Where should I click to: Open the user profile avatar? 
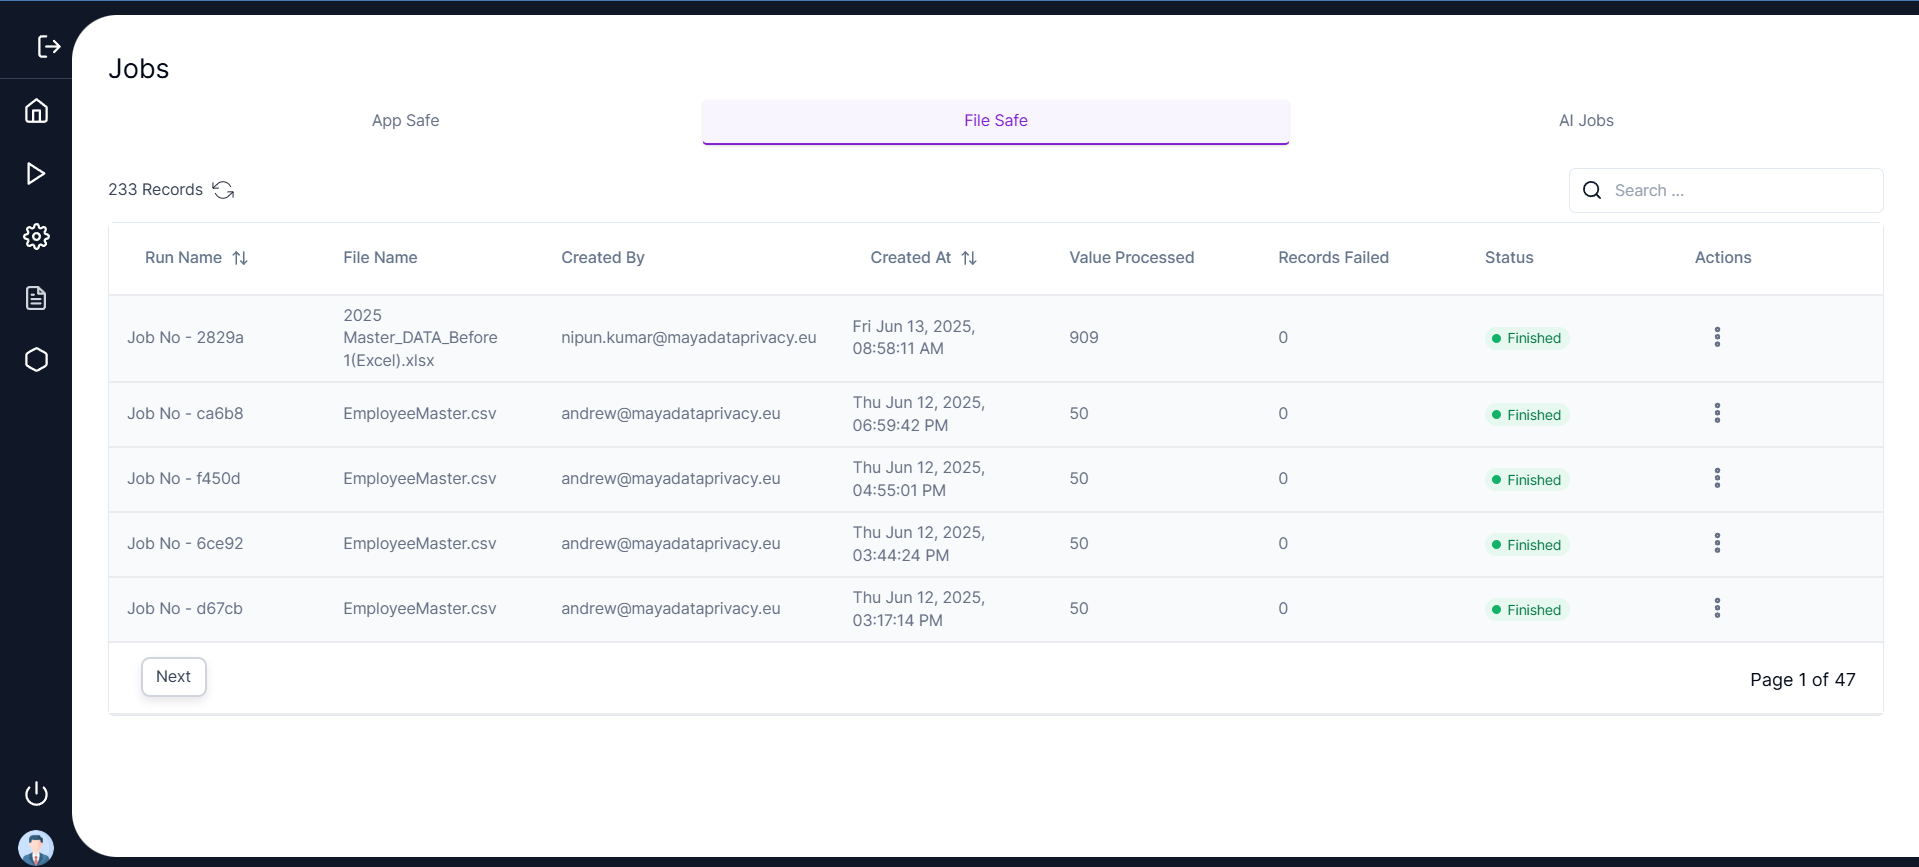36,847
